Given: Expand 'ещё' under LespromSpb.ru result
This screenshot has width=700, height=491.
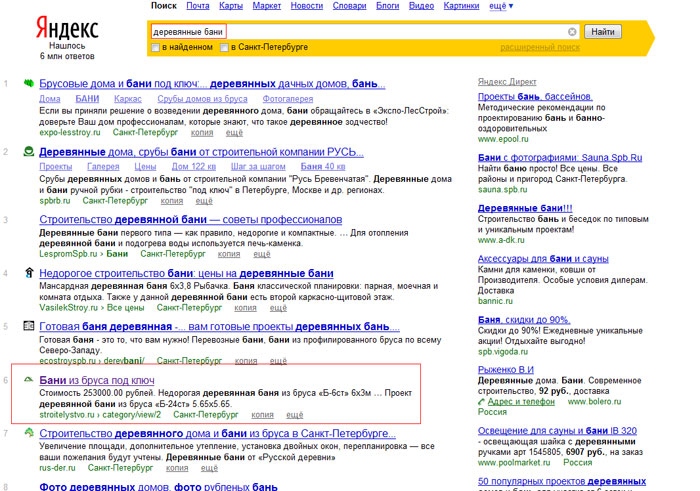Looking at the screenshot, I should [262, 254].
